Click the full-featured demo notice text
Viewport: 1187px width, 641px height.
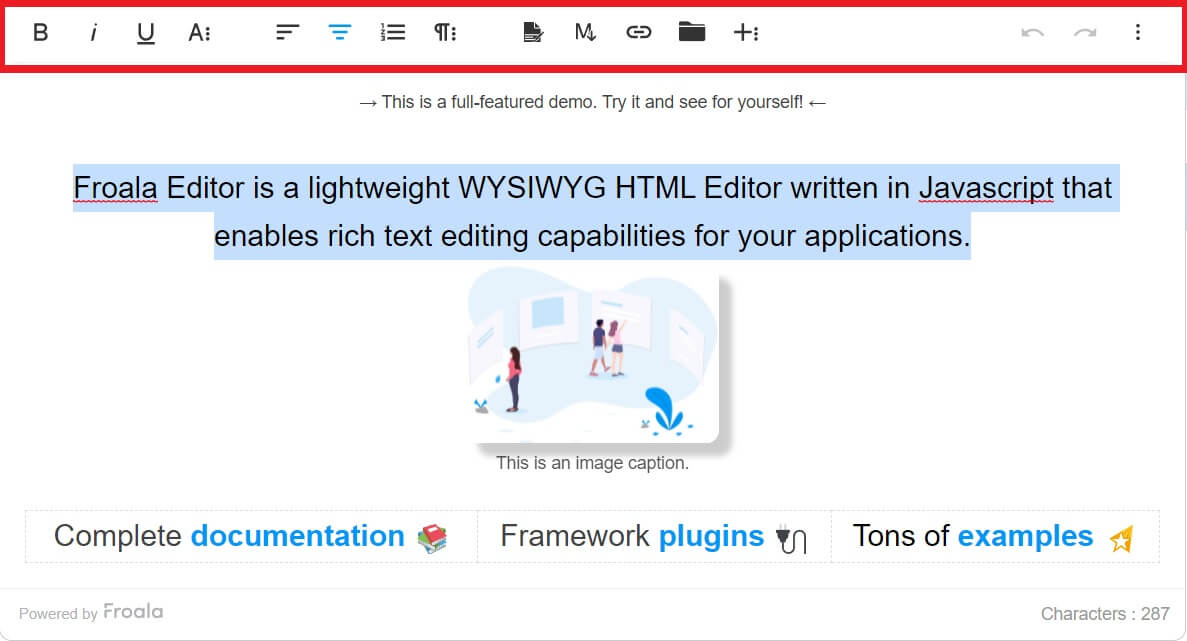tap(593, 102)
